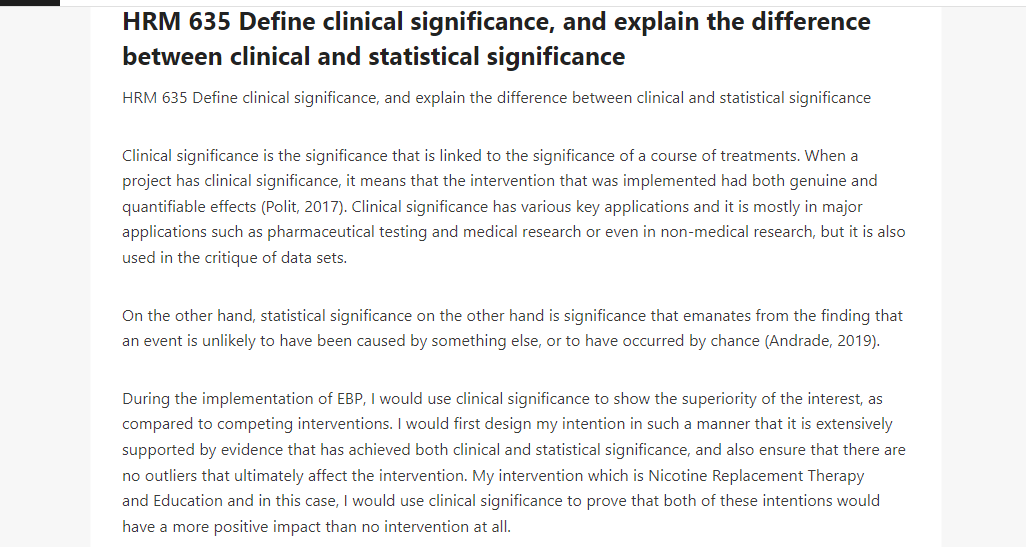Click the phrase "Nicotine Replacement Therapy"
Screen dimensions: 1026x547
(x=756, y=476)
